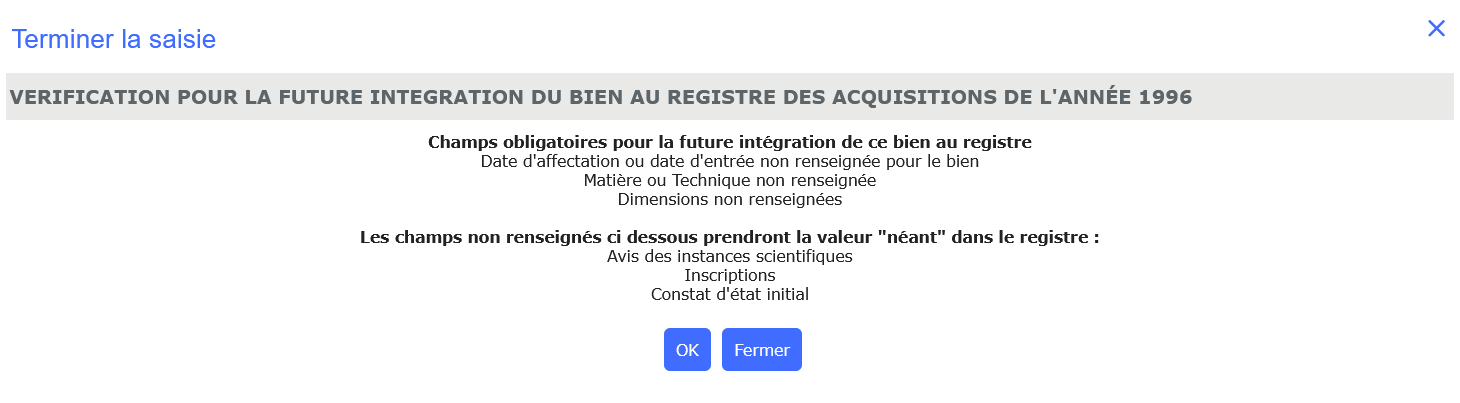Screen dimensions: 1460x403
Task: Close the dialog with the X icon
Action: tap(1436, 29)
